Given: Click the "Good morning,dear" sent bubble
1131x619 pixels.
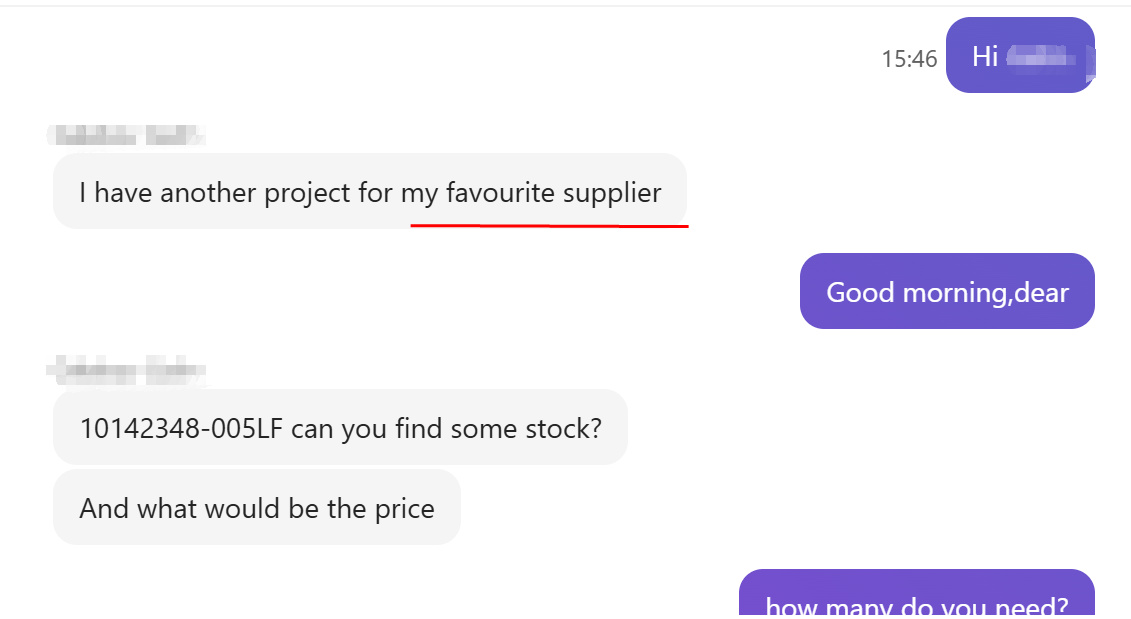Looking at the screenshot, I should point(946,292).
